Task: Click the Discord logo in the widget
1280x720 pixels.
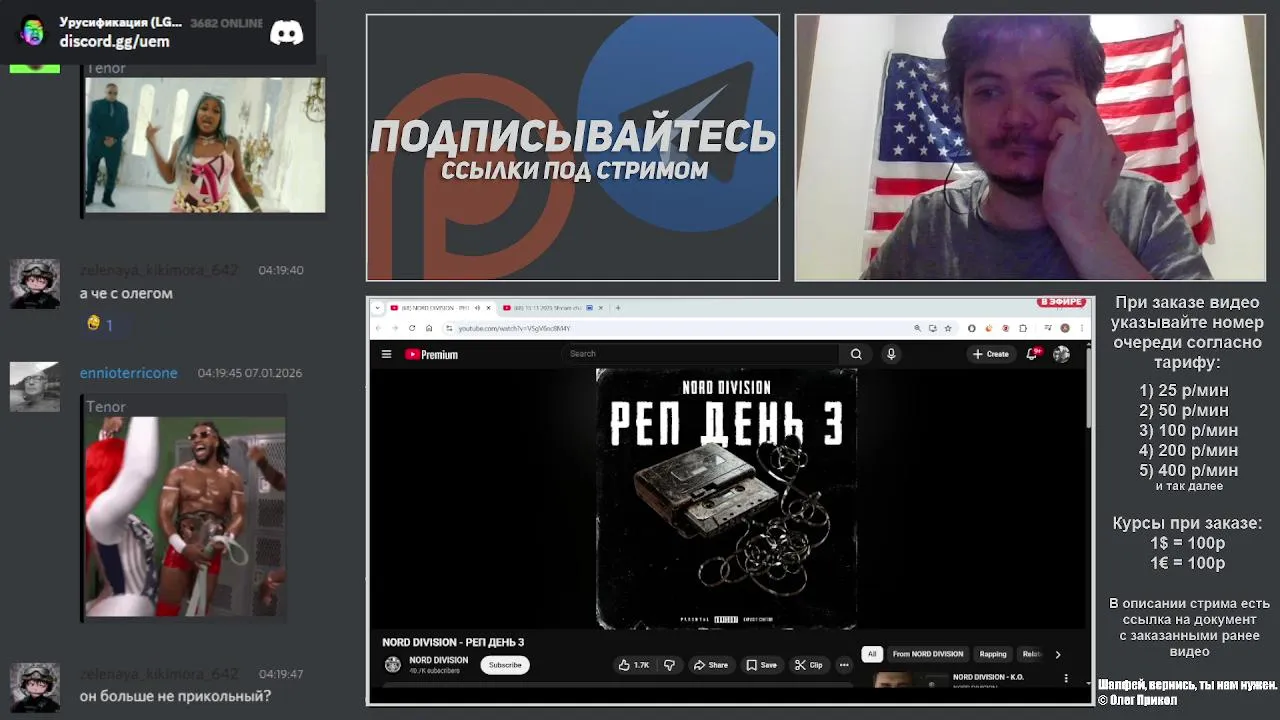Action: tap(287, 32)
